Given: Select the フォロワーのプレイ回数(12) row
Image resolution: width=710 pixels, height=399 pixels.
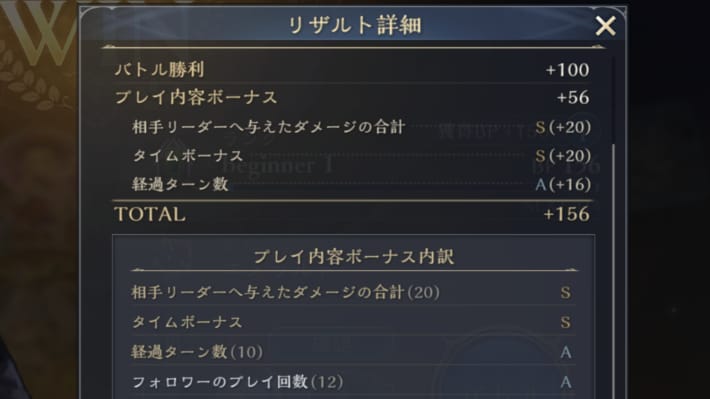Looking at the screenshot, I should [x=352, y=382].
